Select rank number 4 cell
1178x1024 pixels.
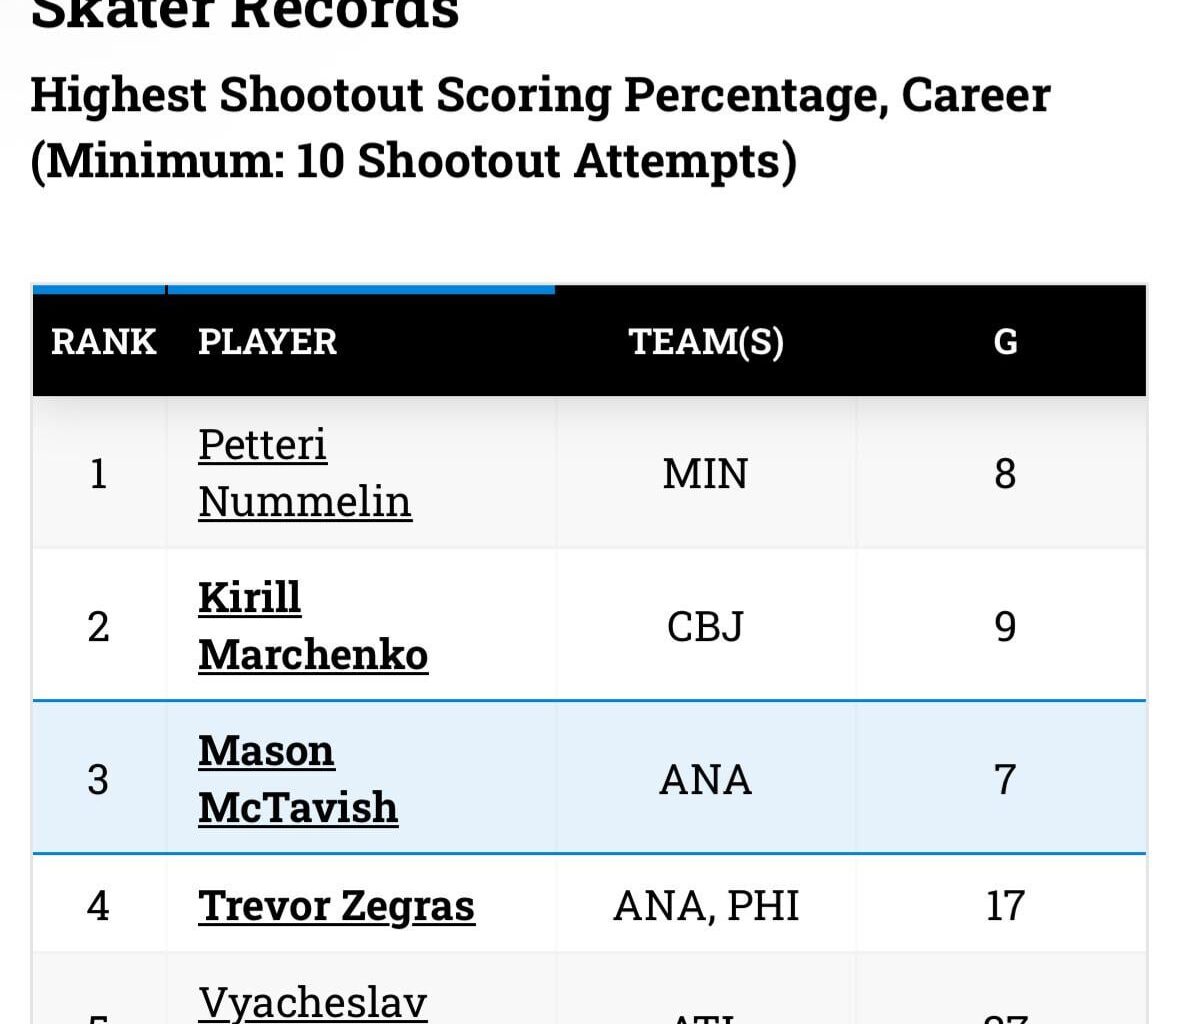click(x=98, y=905)
